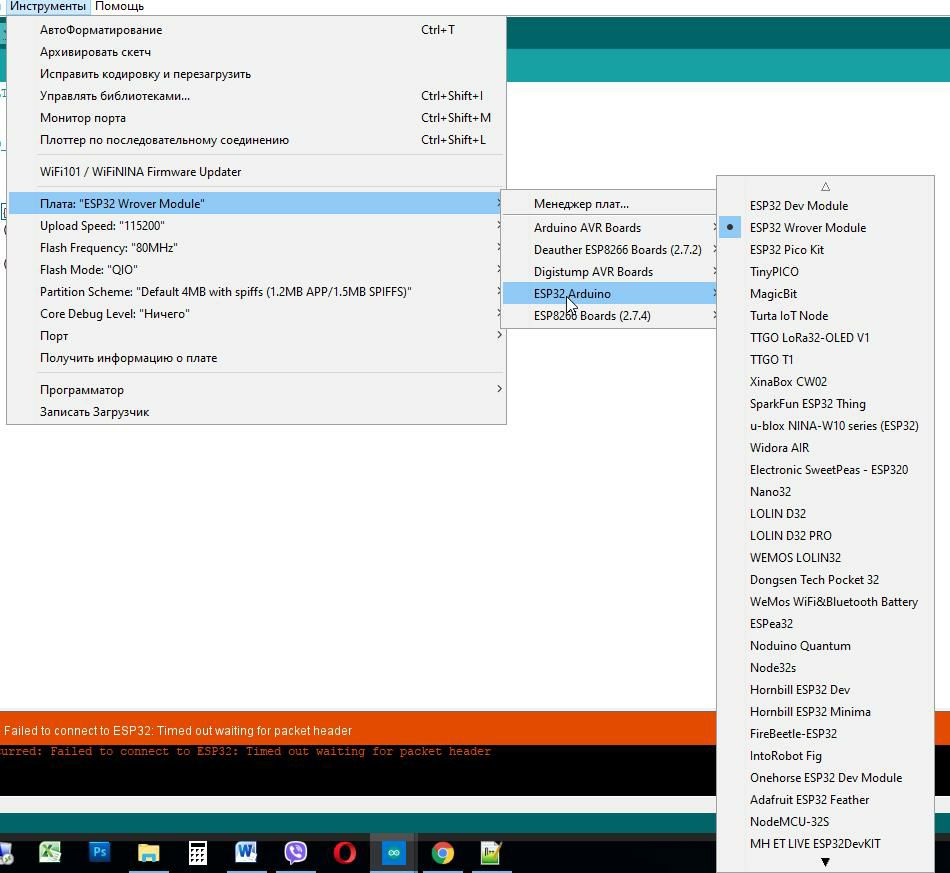Expand Deauther ESP8266 Boards (2.7.2)
Screen dimensions: 950x873
610,250
